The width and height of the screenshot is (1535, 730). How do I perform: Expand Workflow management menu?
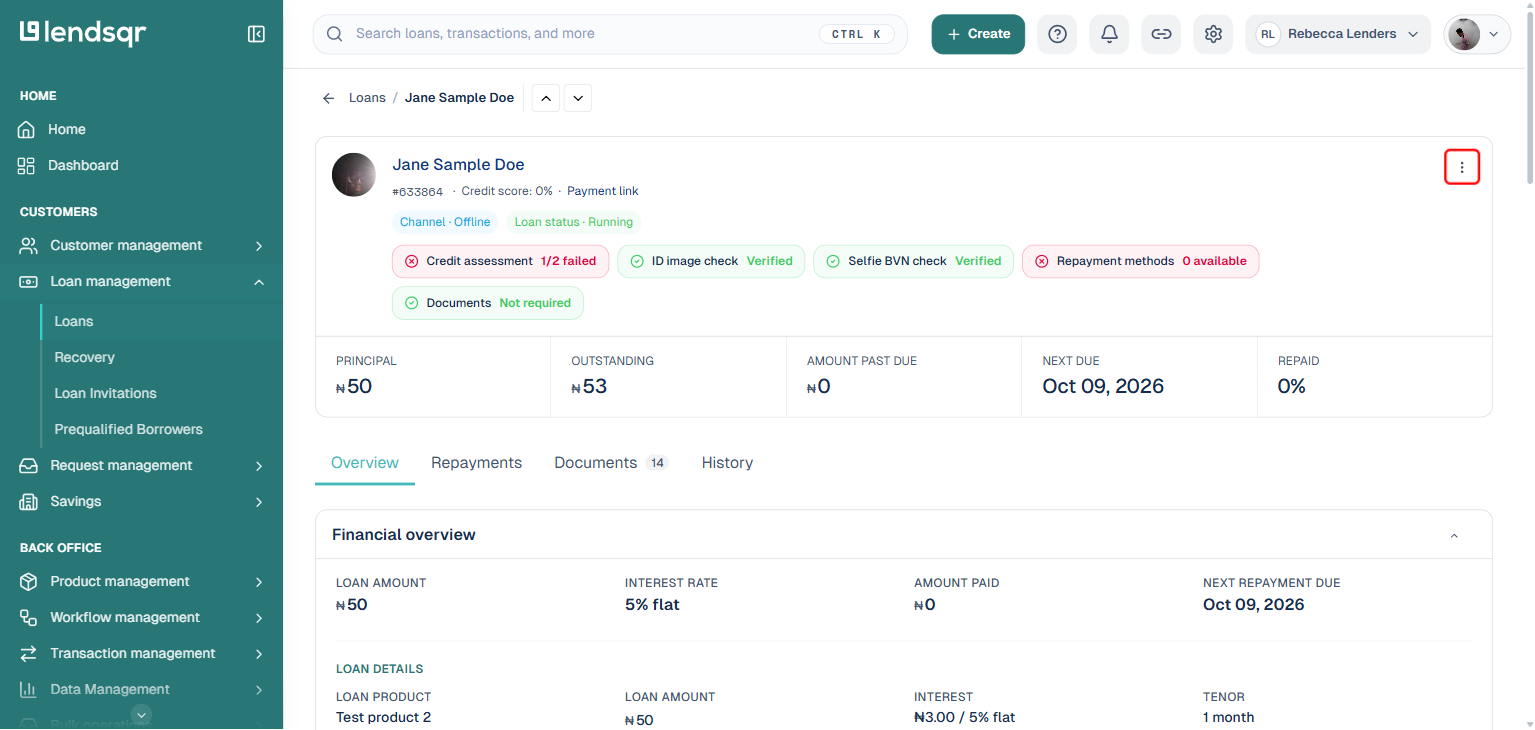click(x=259, y=618)
